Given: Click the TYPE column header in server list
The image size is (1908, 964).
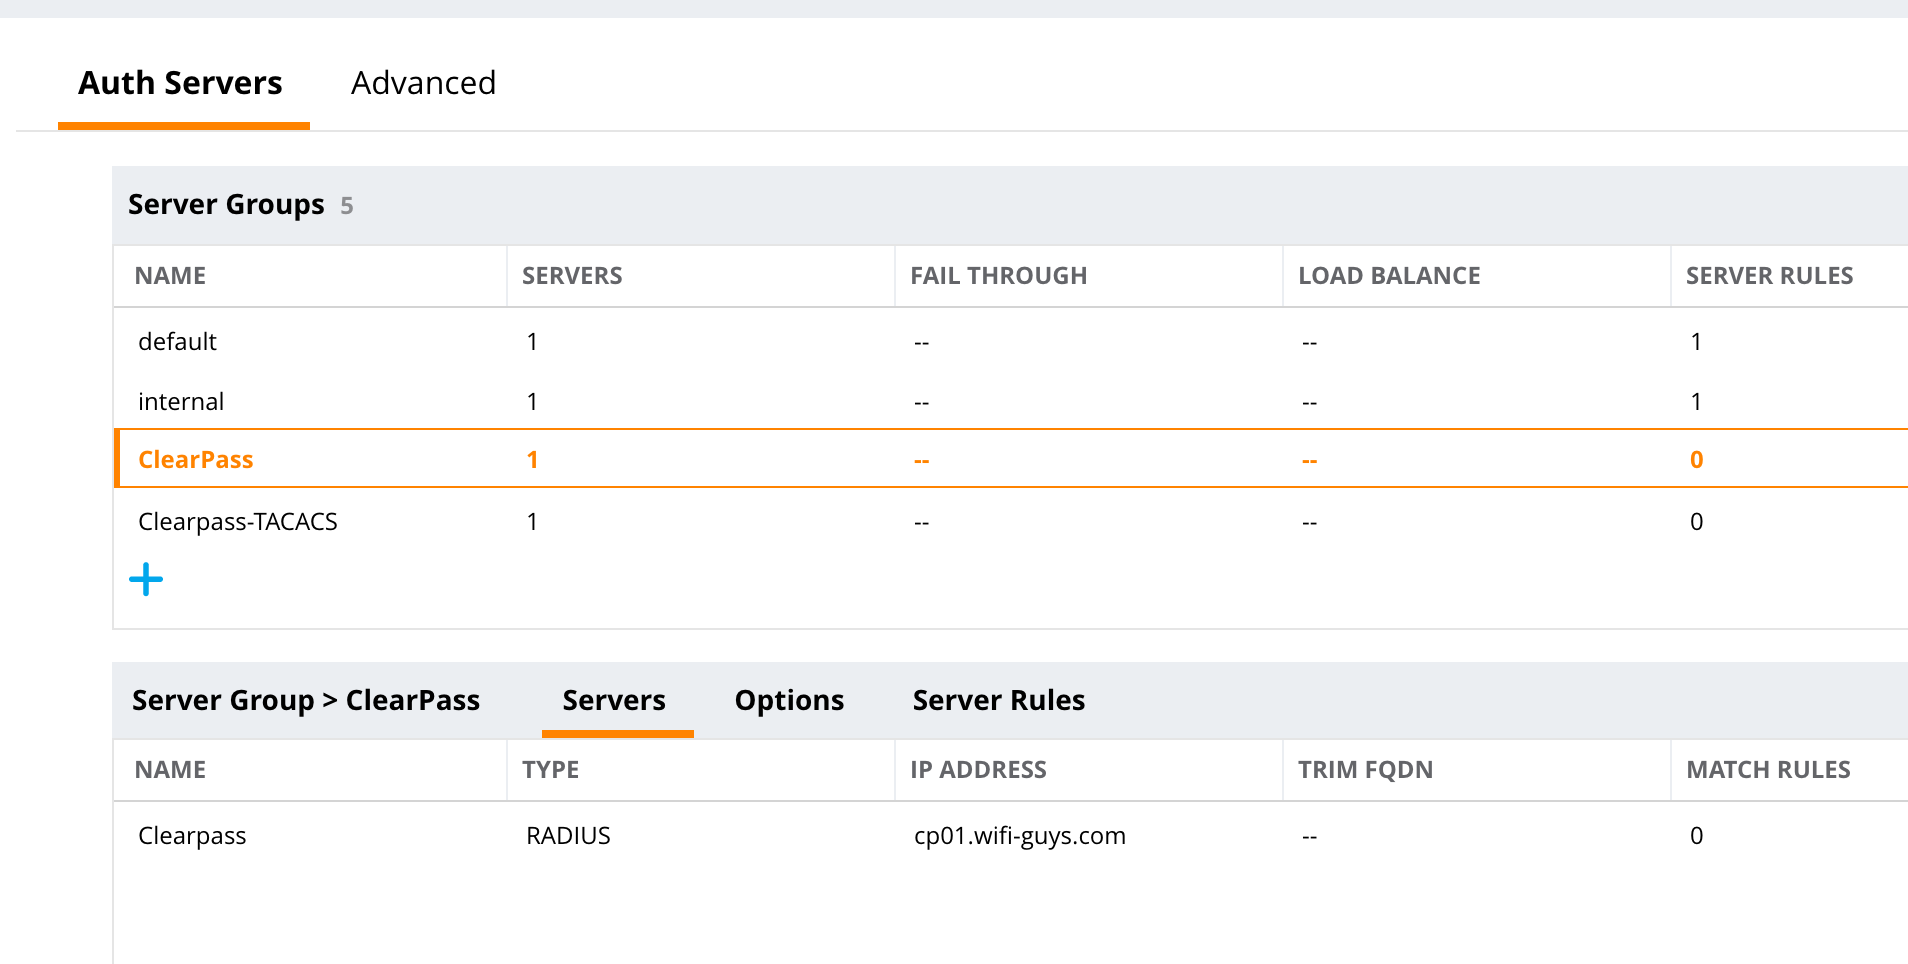Looking at the screenshot, I should tap(551, 769).
